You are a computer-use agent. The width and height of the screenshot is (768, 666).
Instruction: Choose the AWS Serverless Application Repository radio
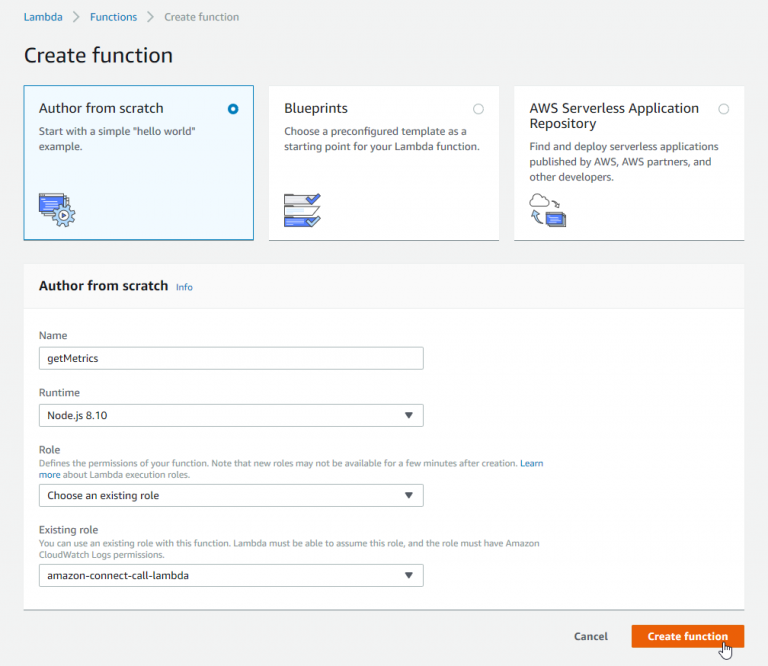click(x=723, y=109)
